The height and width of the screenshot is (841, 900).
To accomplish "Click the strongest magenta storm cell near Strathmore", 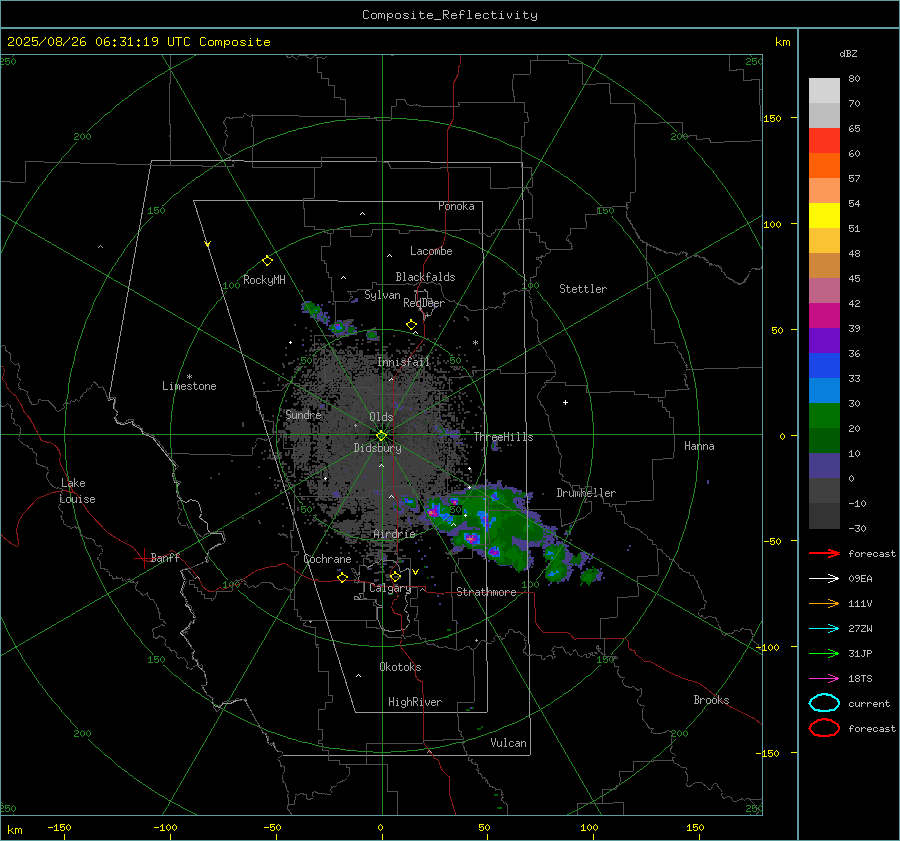I will click(471, 538).
